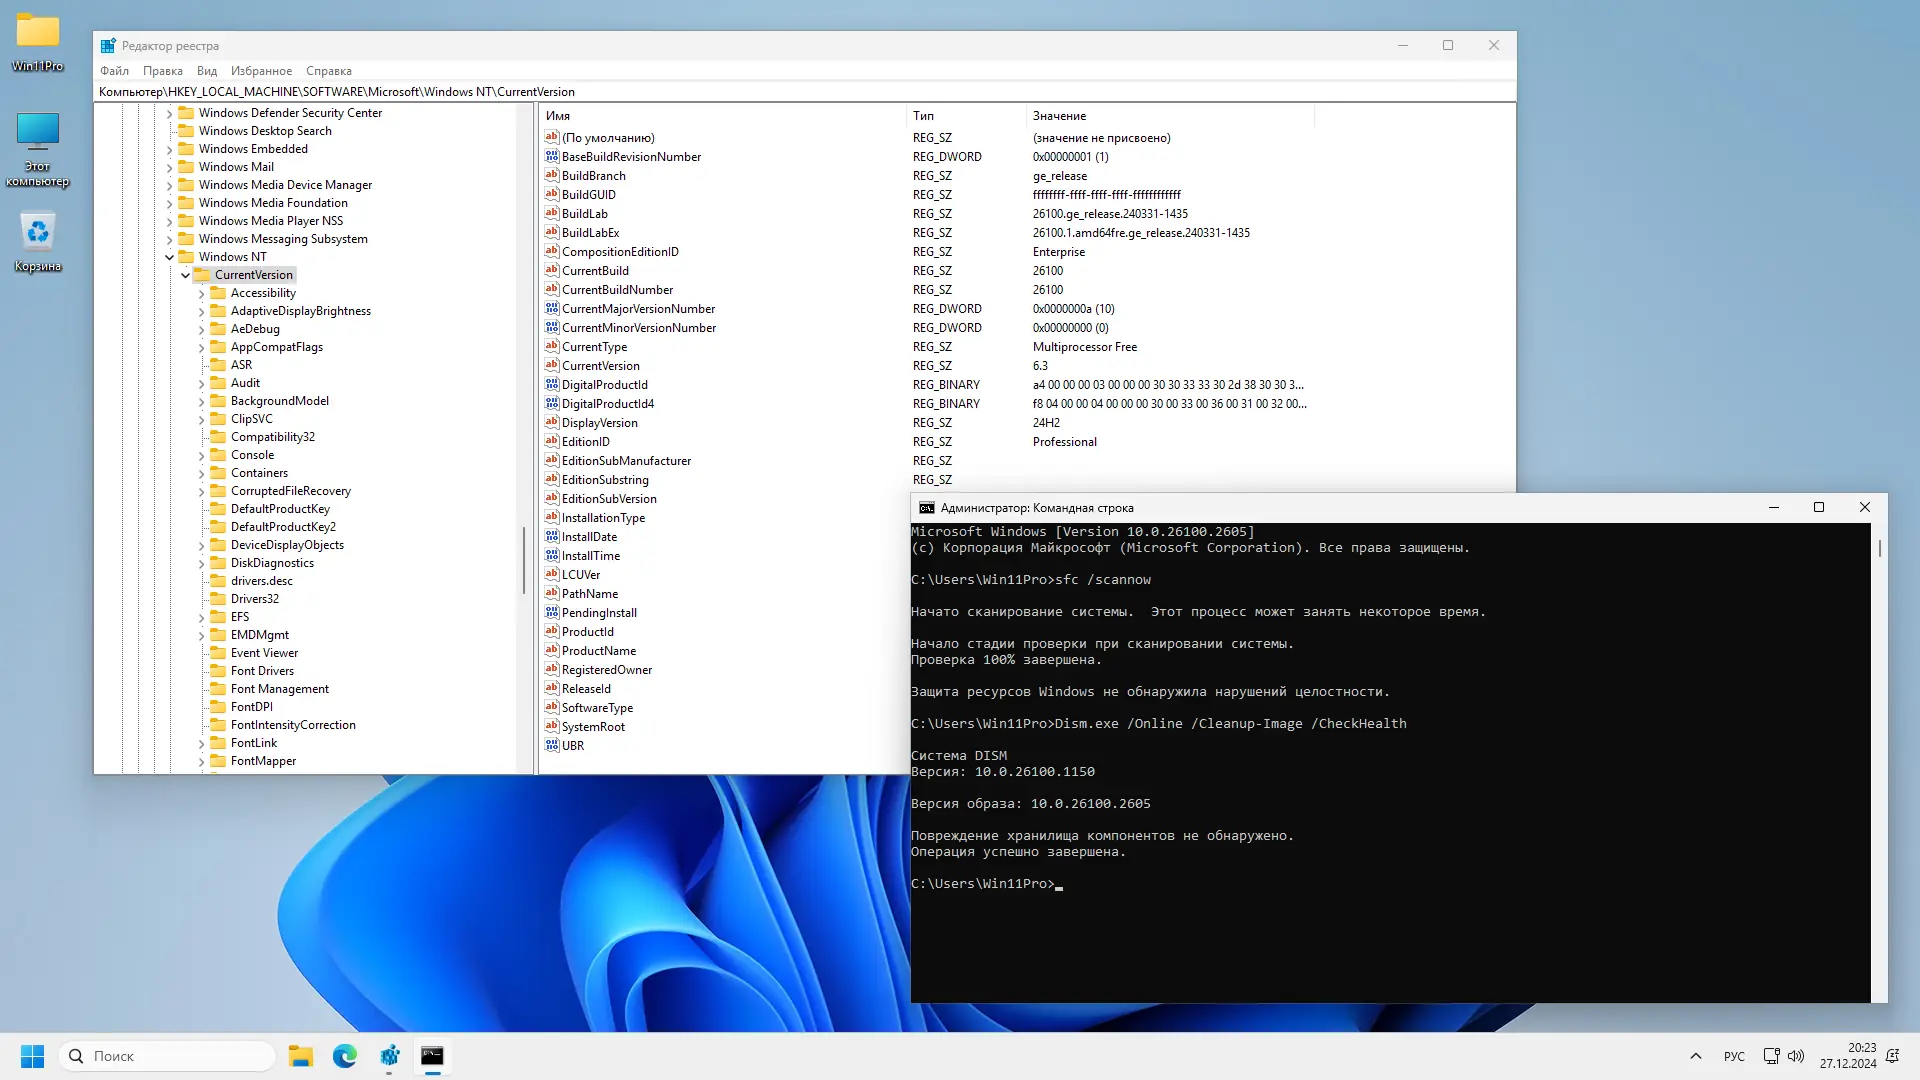
Task: Open the Правка menu
Action: 162,71
